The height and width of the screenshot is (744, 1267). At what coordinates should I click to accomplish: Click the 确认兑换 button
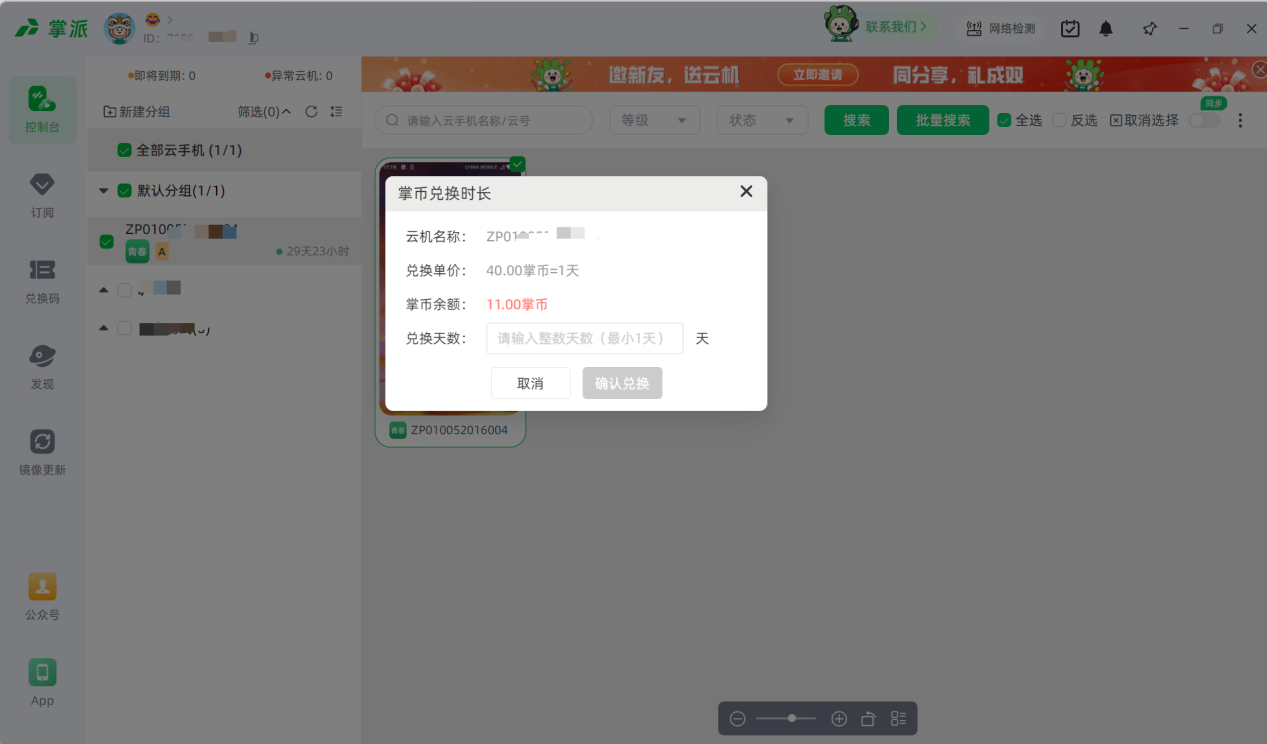622,383
